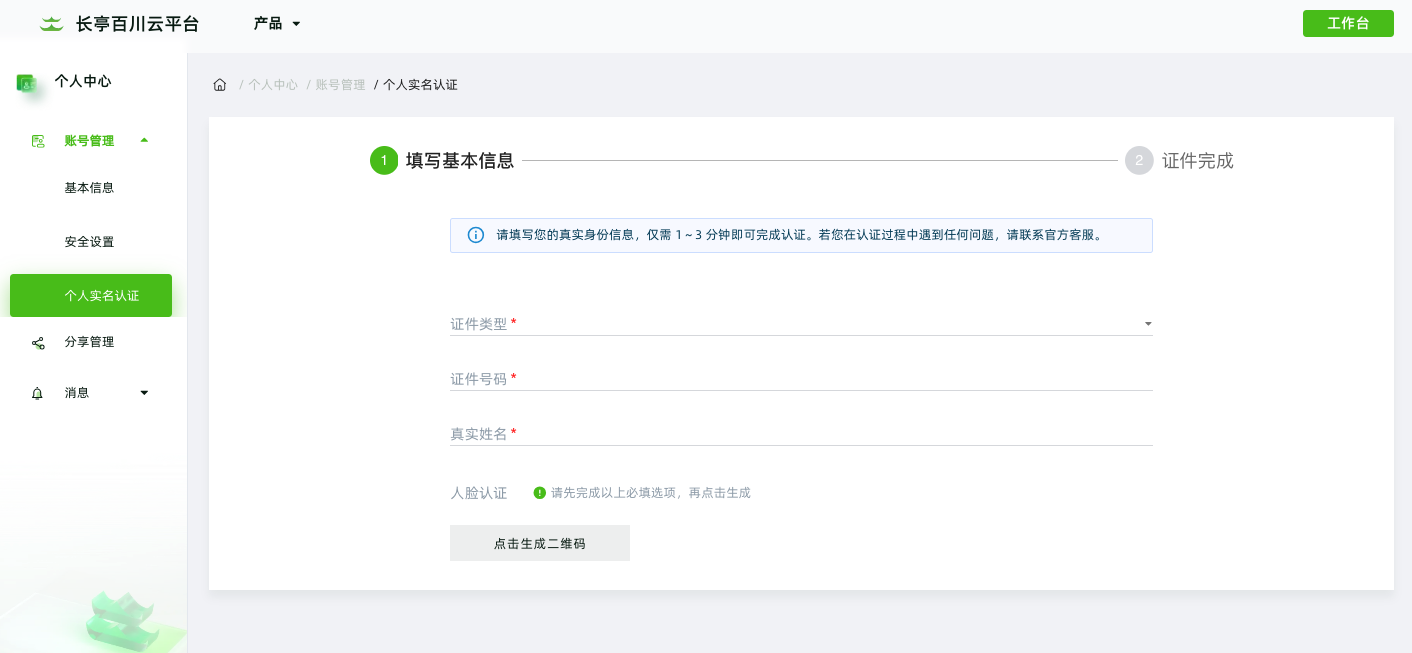Open 个人中心 from the breadcrumb

(x=273, y=85)
